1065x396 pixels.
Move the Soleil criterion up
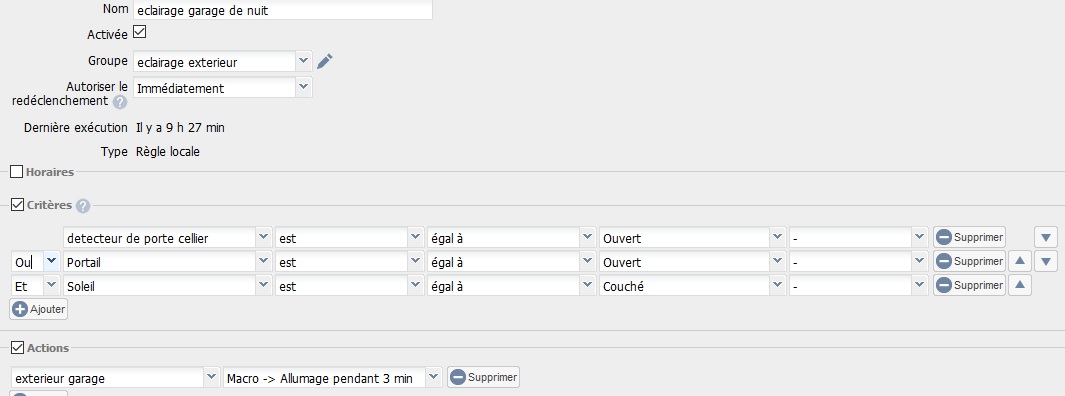coord(1019,285)
